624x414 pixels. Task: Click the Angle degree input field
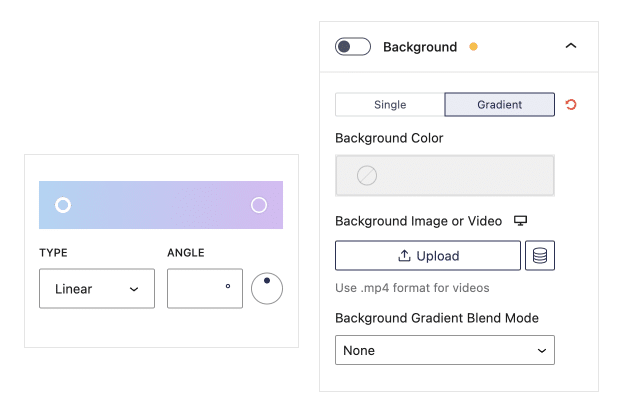click(205, 289)
